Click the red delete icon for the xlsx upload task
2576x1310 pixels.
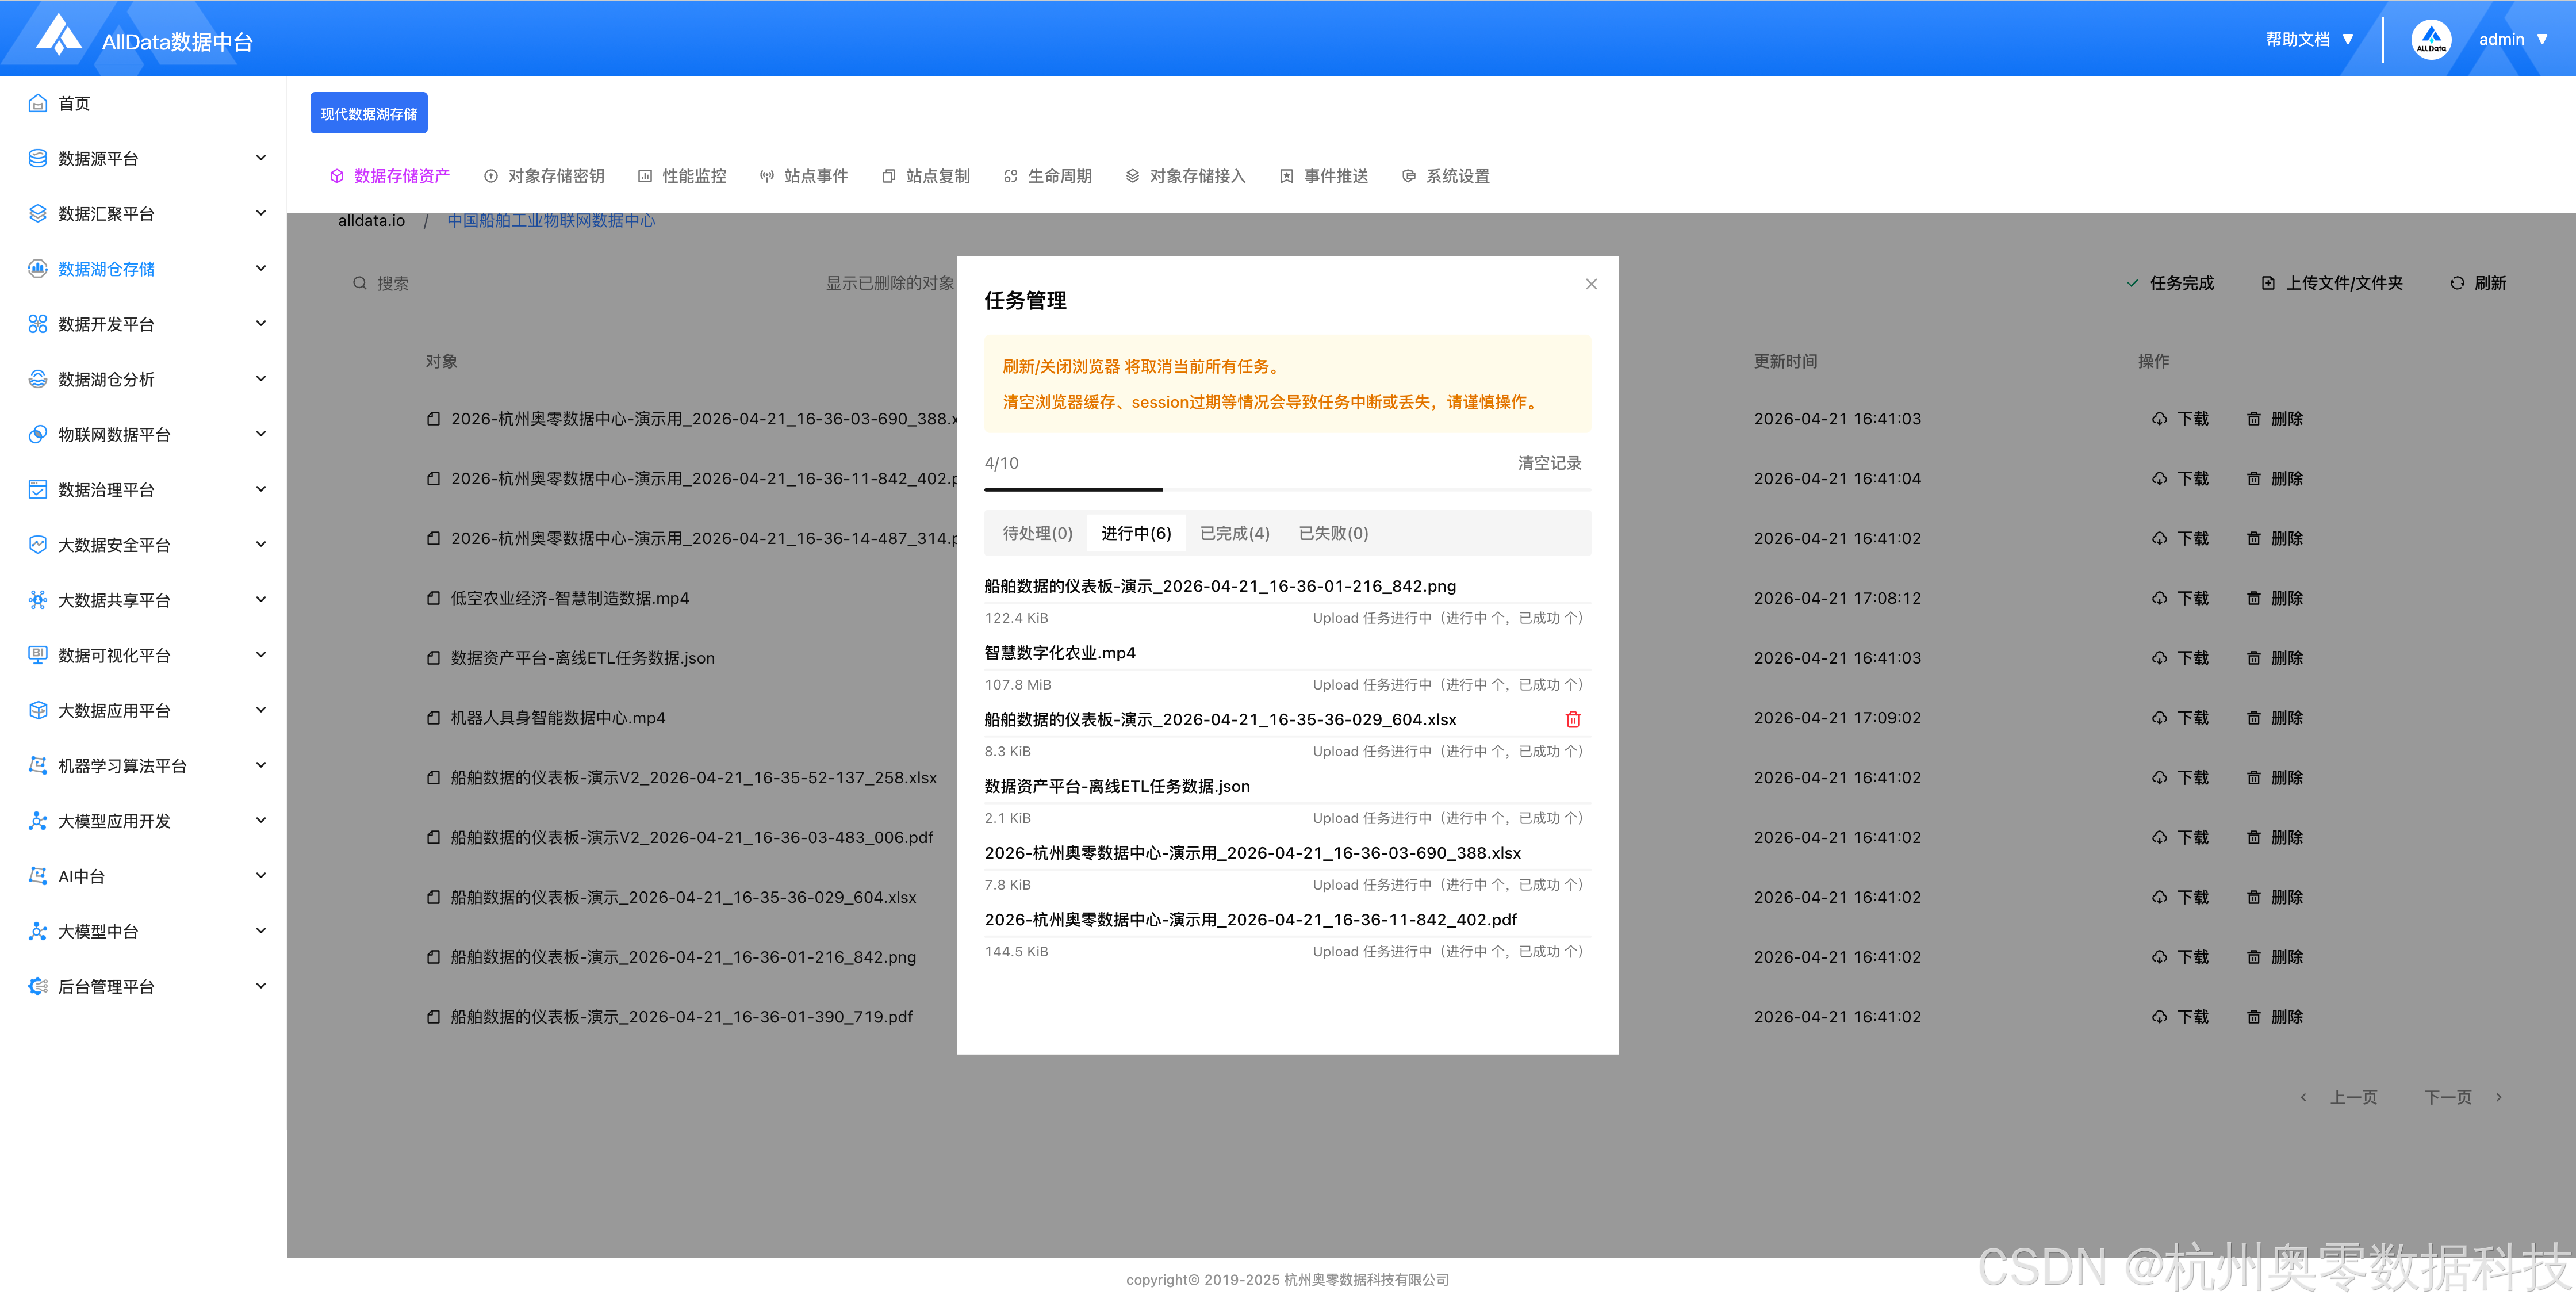pyautogui.click(x=1572, y=719)
